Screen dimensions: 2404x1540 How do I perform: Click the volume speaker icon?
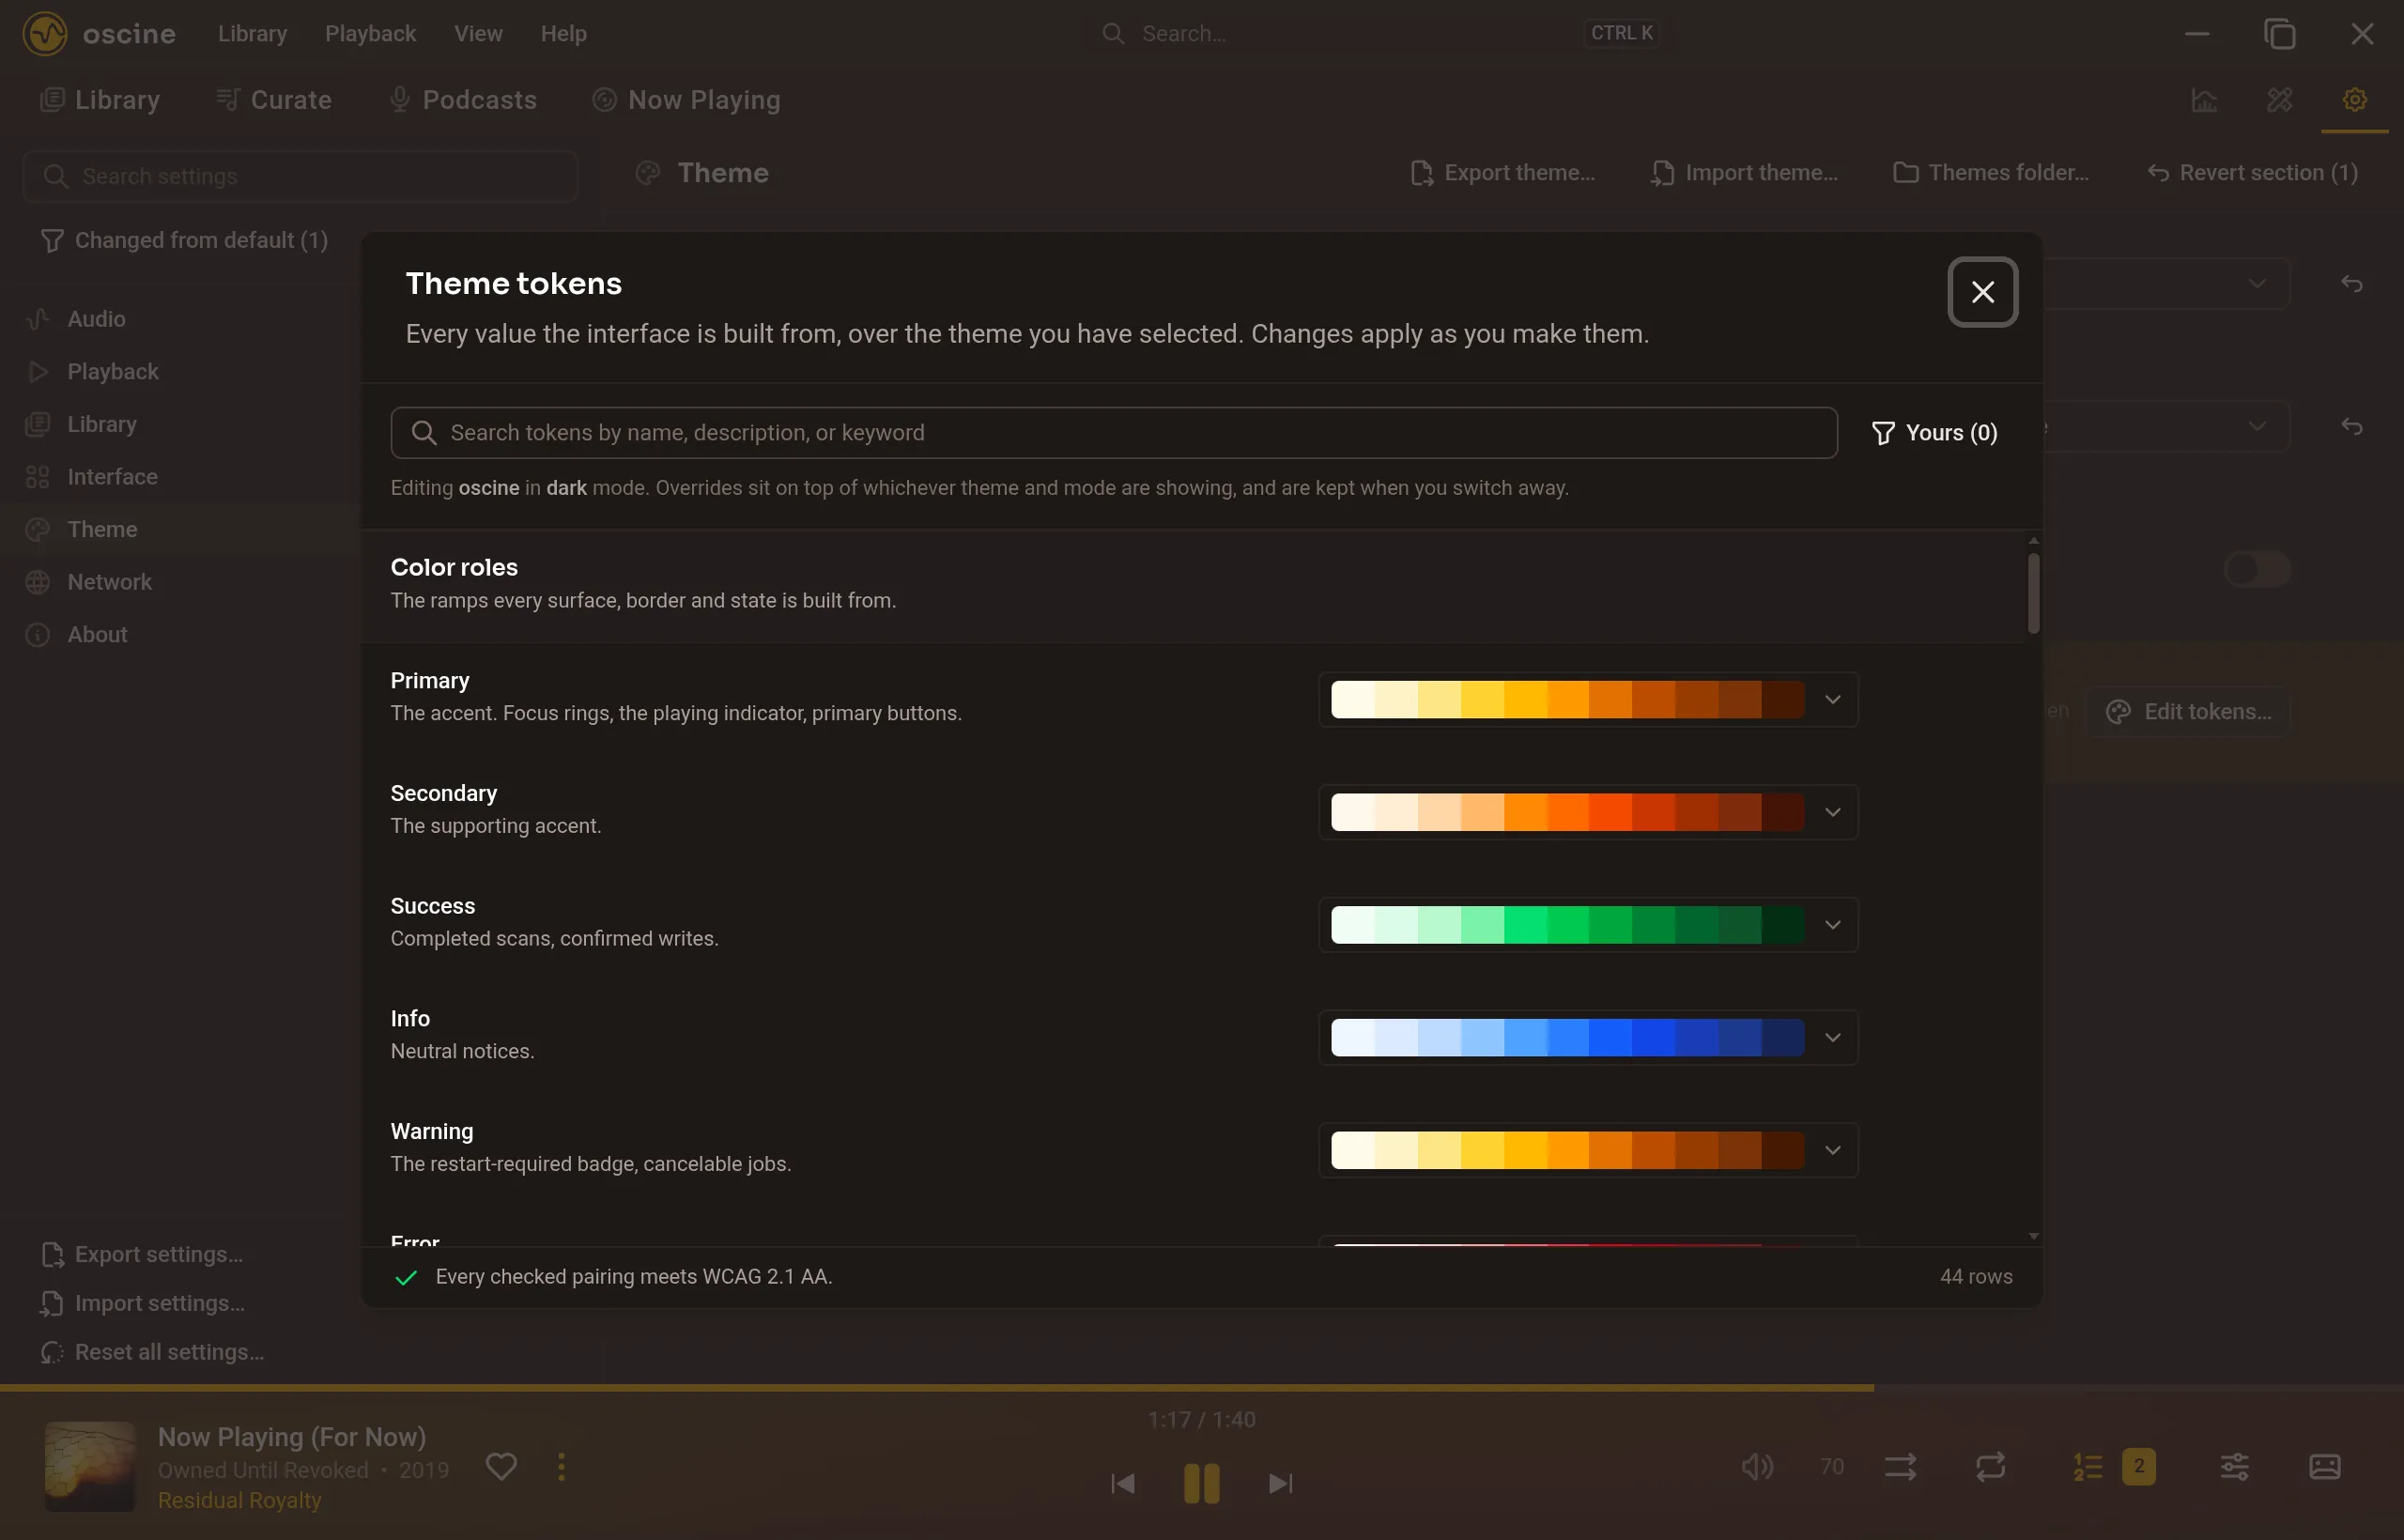[1757, 1466]
